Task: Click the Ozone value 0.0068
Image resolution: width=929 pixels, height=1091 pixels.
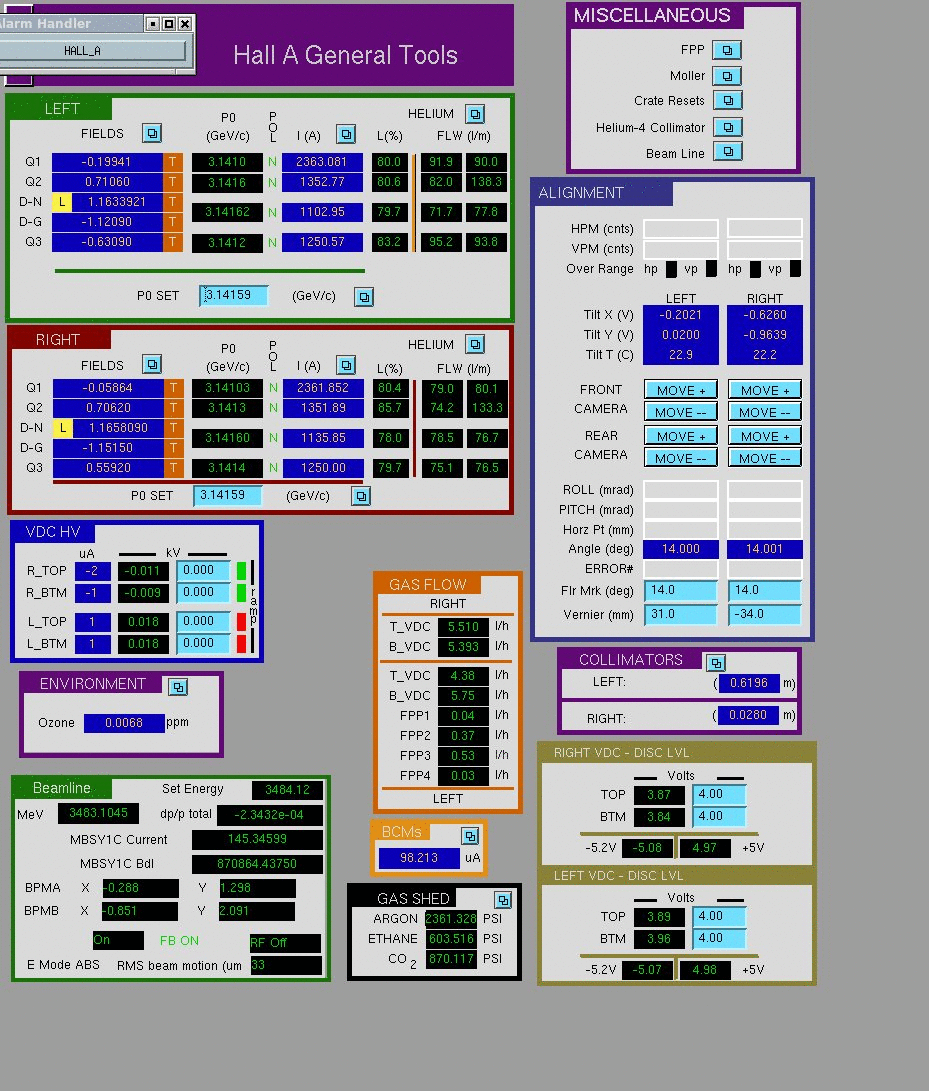Action: coord(124,723)
